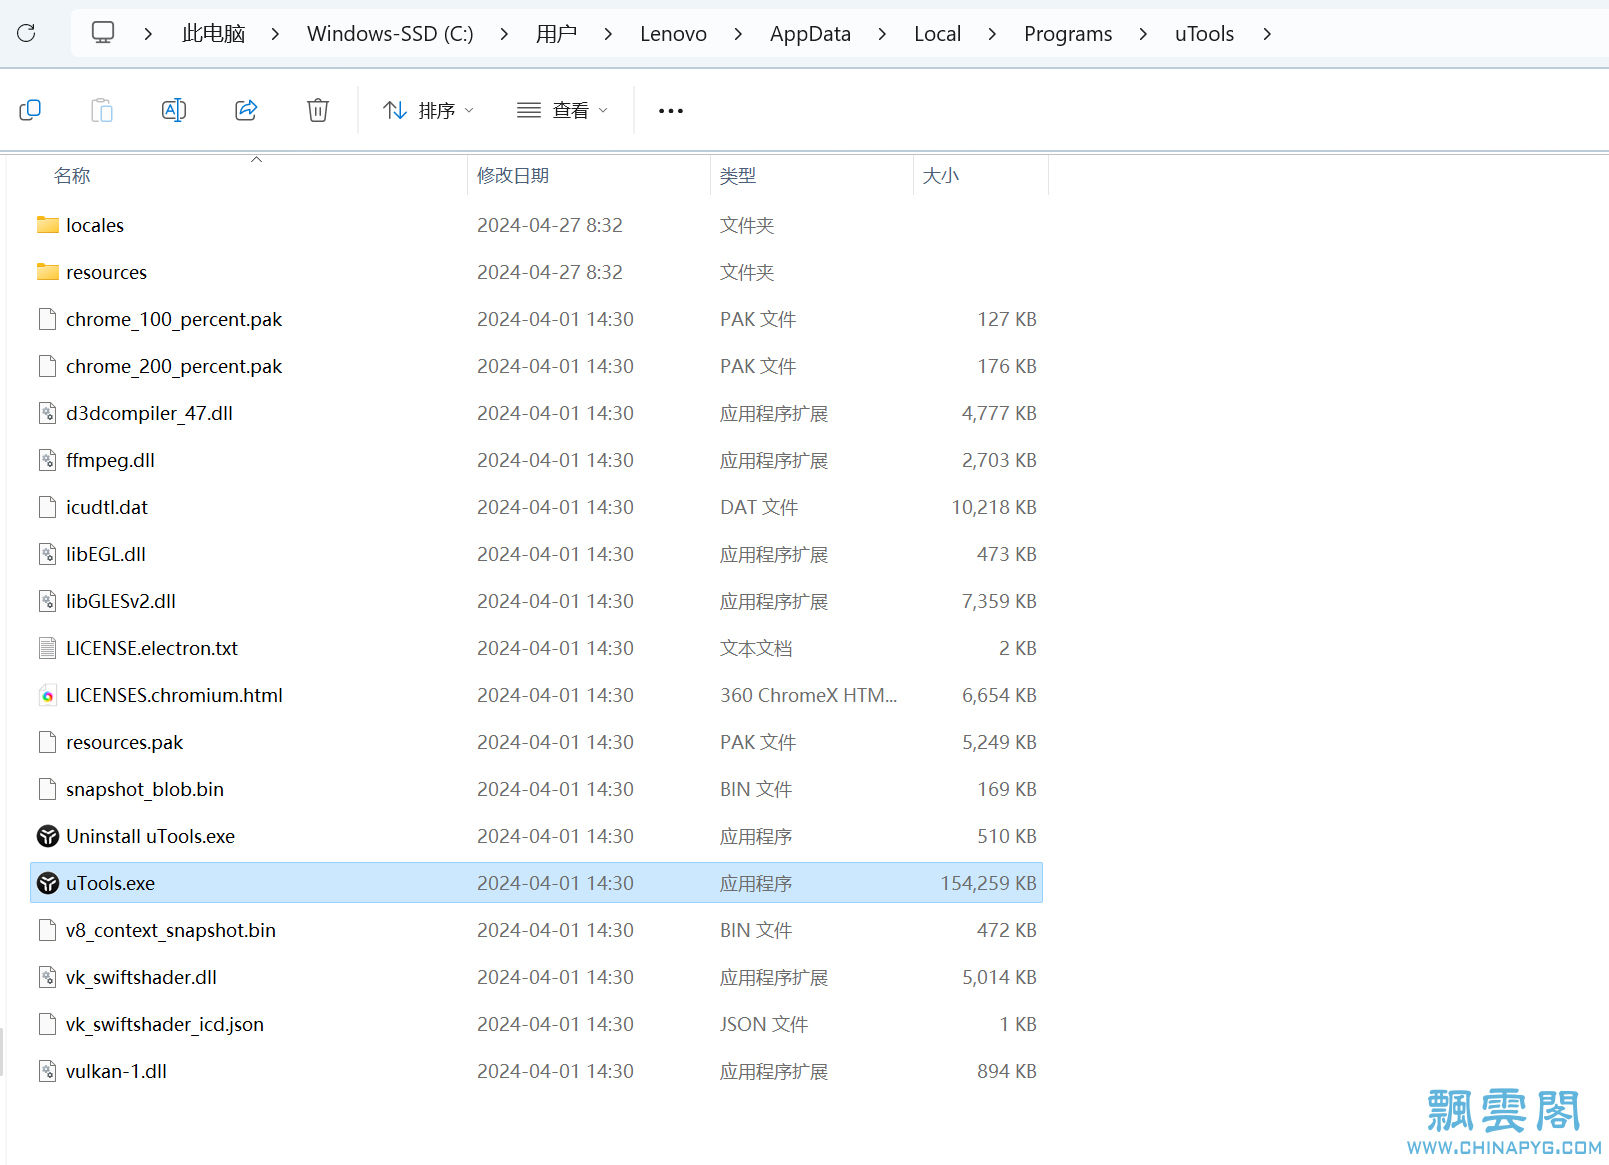Go to Local in the breadcrumb
The image size is (1609, 1165).
tap(937, 34)
